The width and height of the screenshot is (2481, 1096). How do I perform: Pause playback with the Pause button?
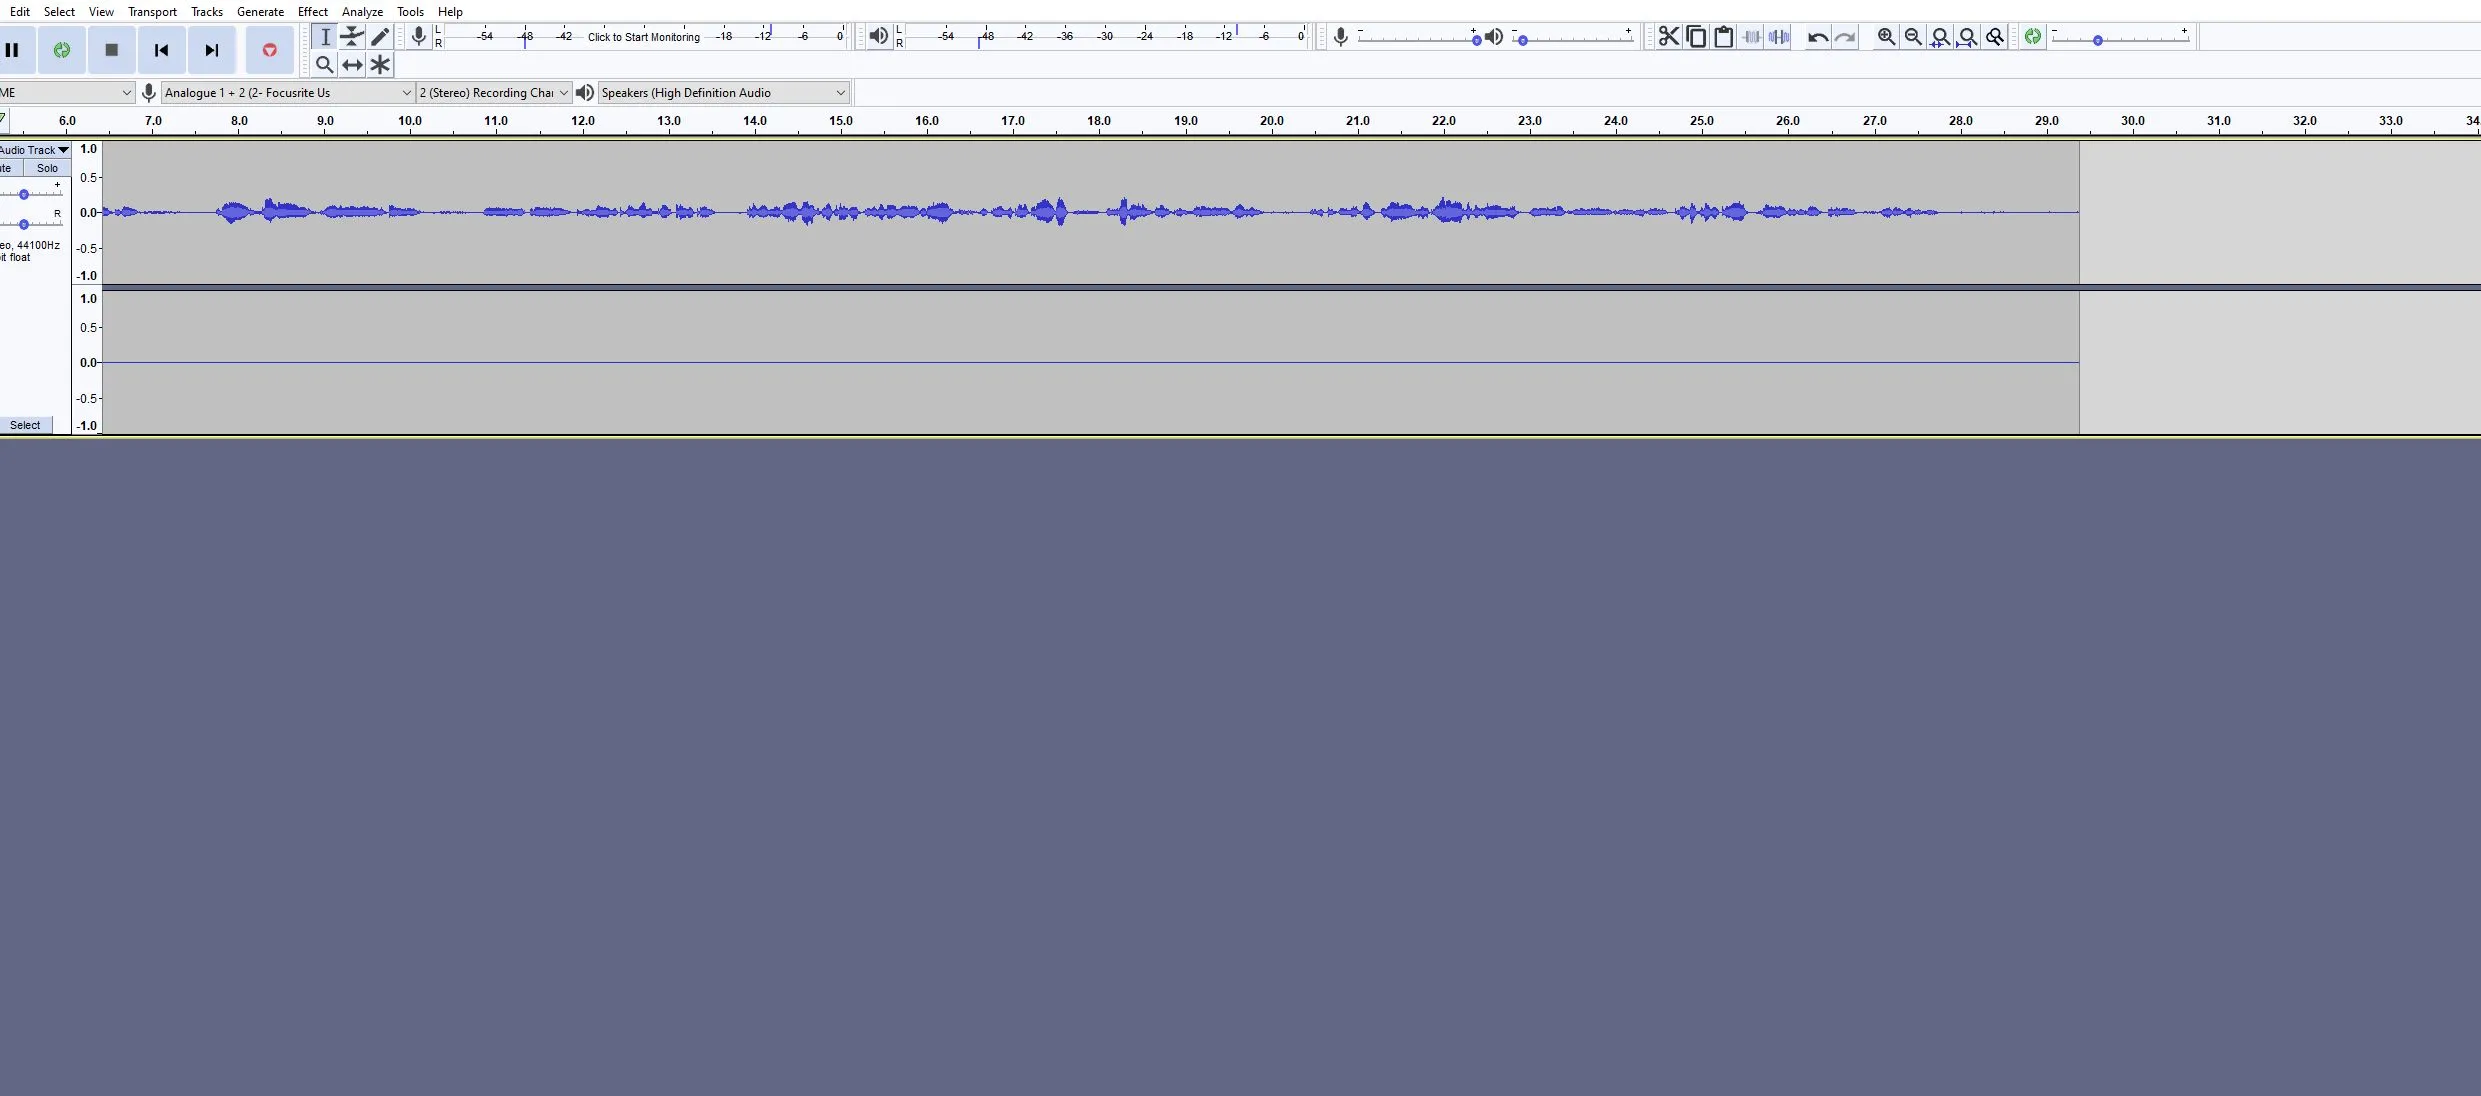[13, 50]
